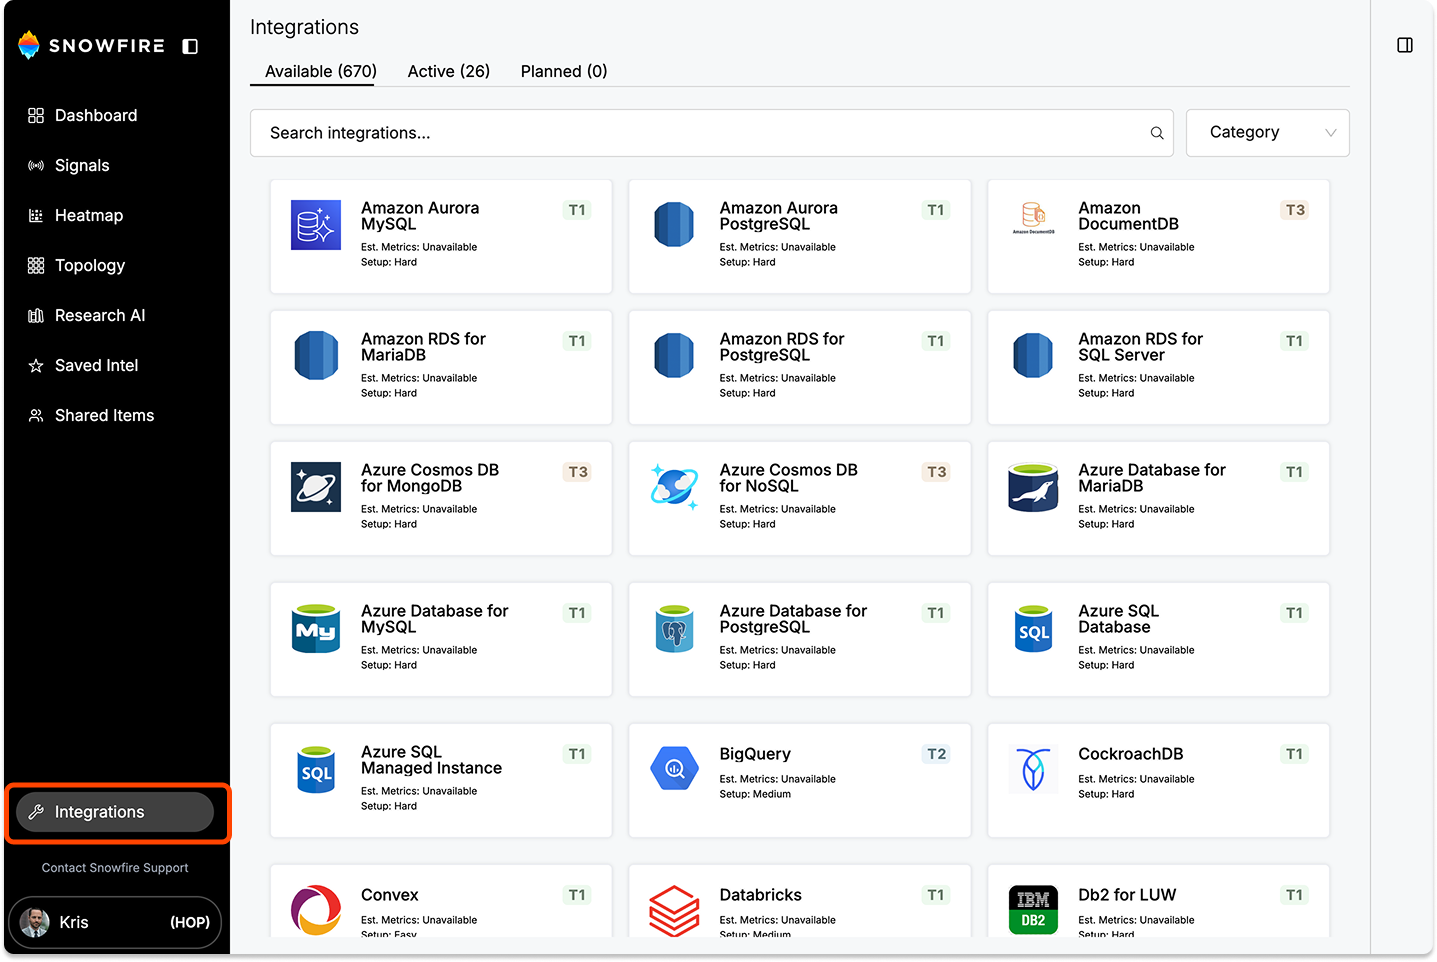Open Research AI from the sidebar
This screenshot has width=1437, height=962.
(x=100, y=315)
